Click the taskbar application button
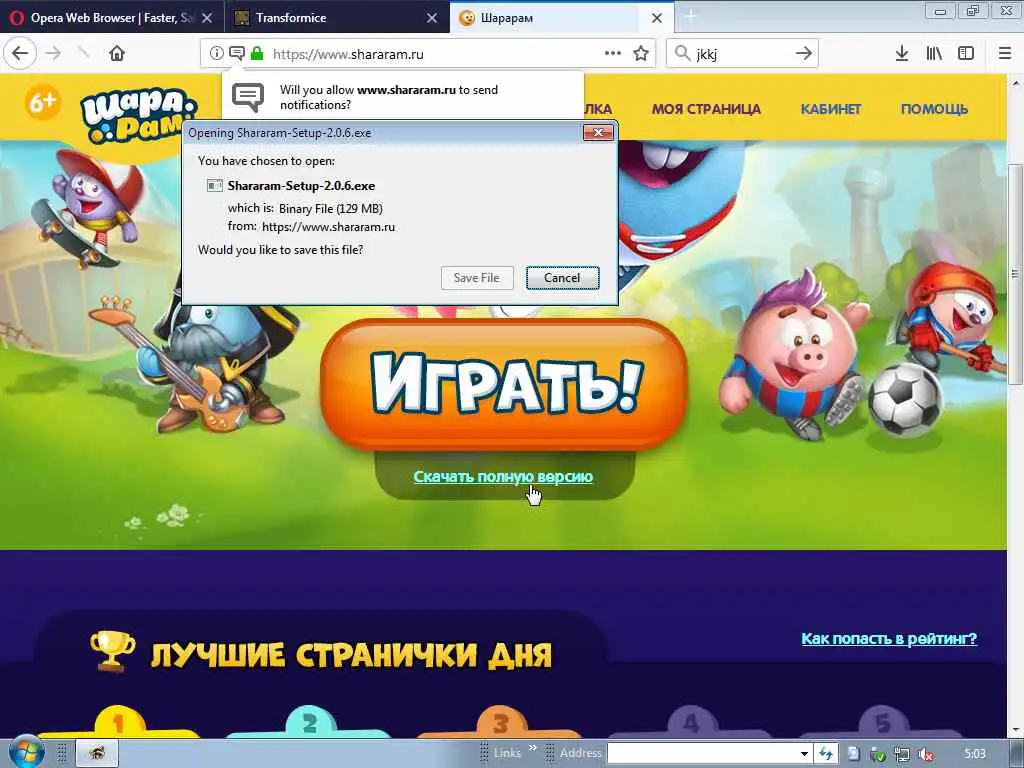Screen dimensions: 1024x768 (x=97, y=753)
